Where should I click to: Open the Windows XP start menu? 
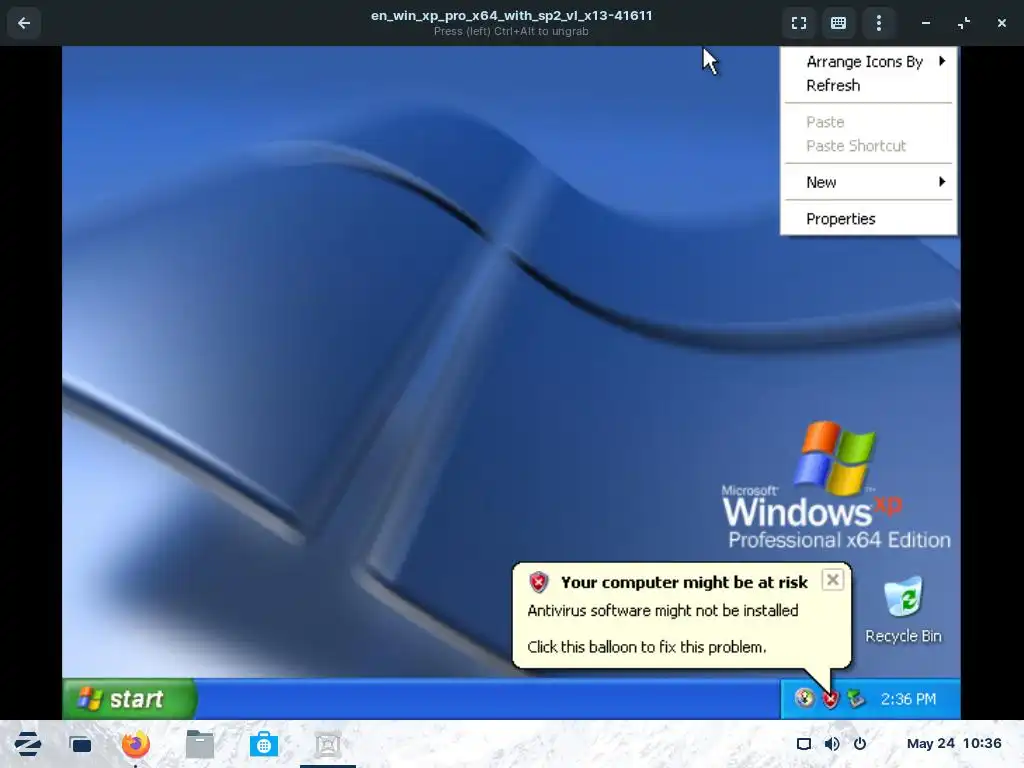(129, 699)
